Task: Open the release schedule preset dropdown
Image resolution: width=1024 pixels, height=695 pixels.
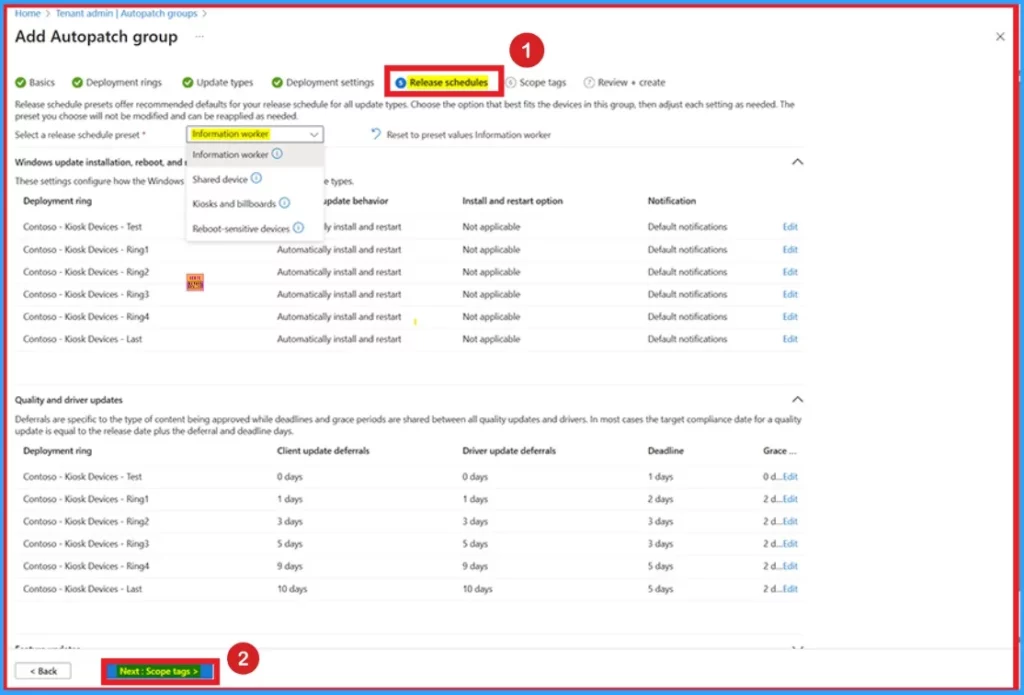Action: (x=255, y=134)
